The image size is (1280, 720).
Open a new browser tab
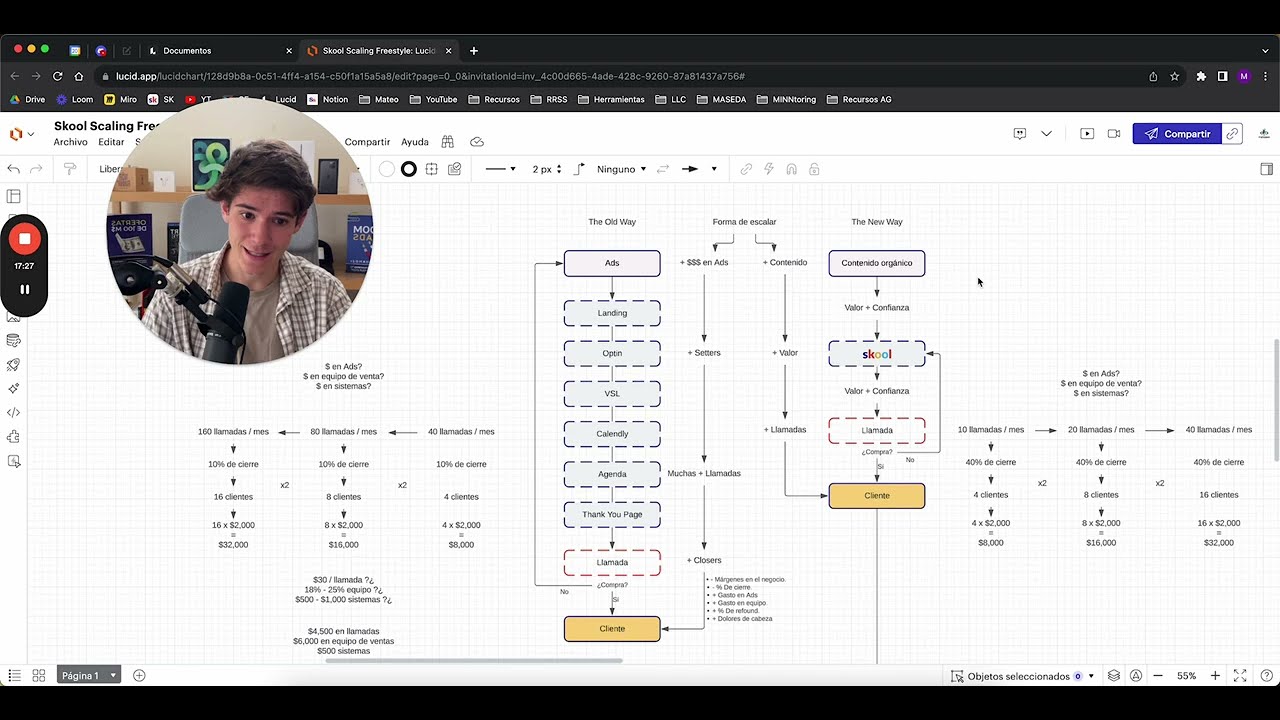pyautogui.click(x=474, y=50)
